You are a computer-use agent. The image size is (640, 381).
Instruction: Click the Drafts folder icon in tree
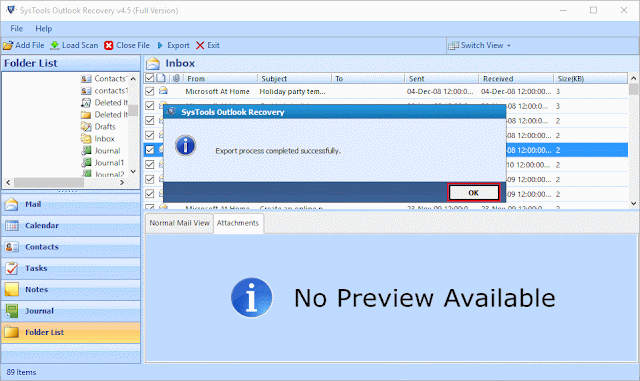pos(86,127)
